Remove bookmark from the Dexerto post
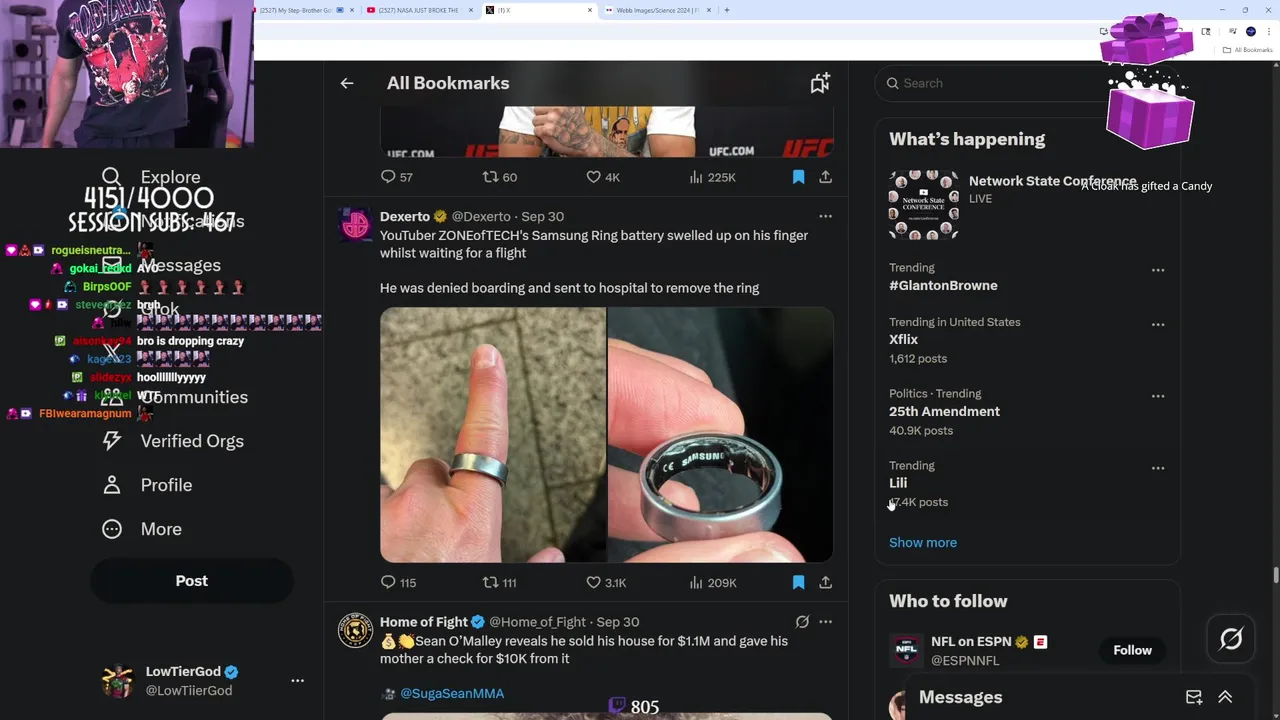 pos(798,582)
